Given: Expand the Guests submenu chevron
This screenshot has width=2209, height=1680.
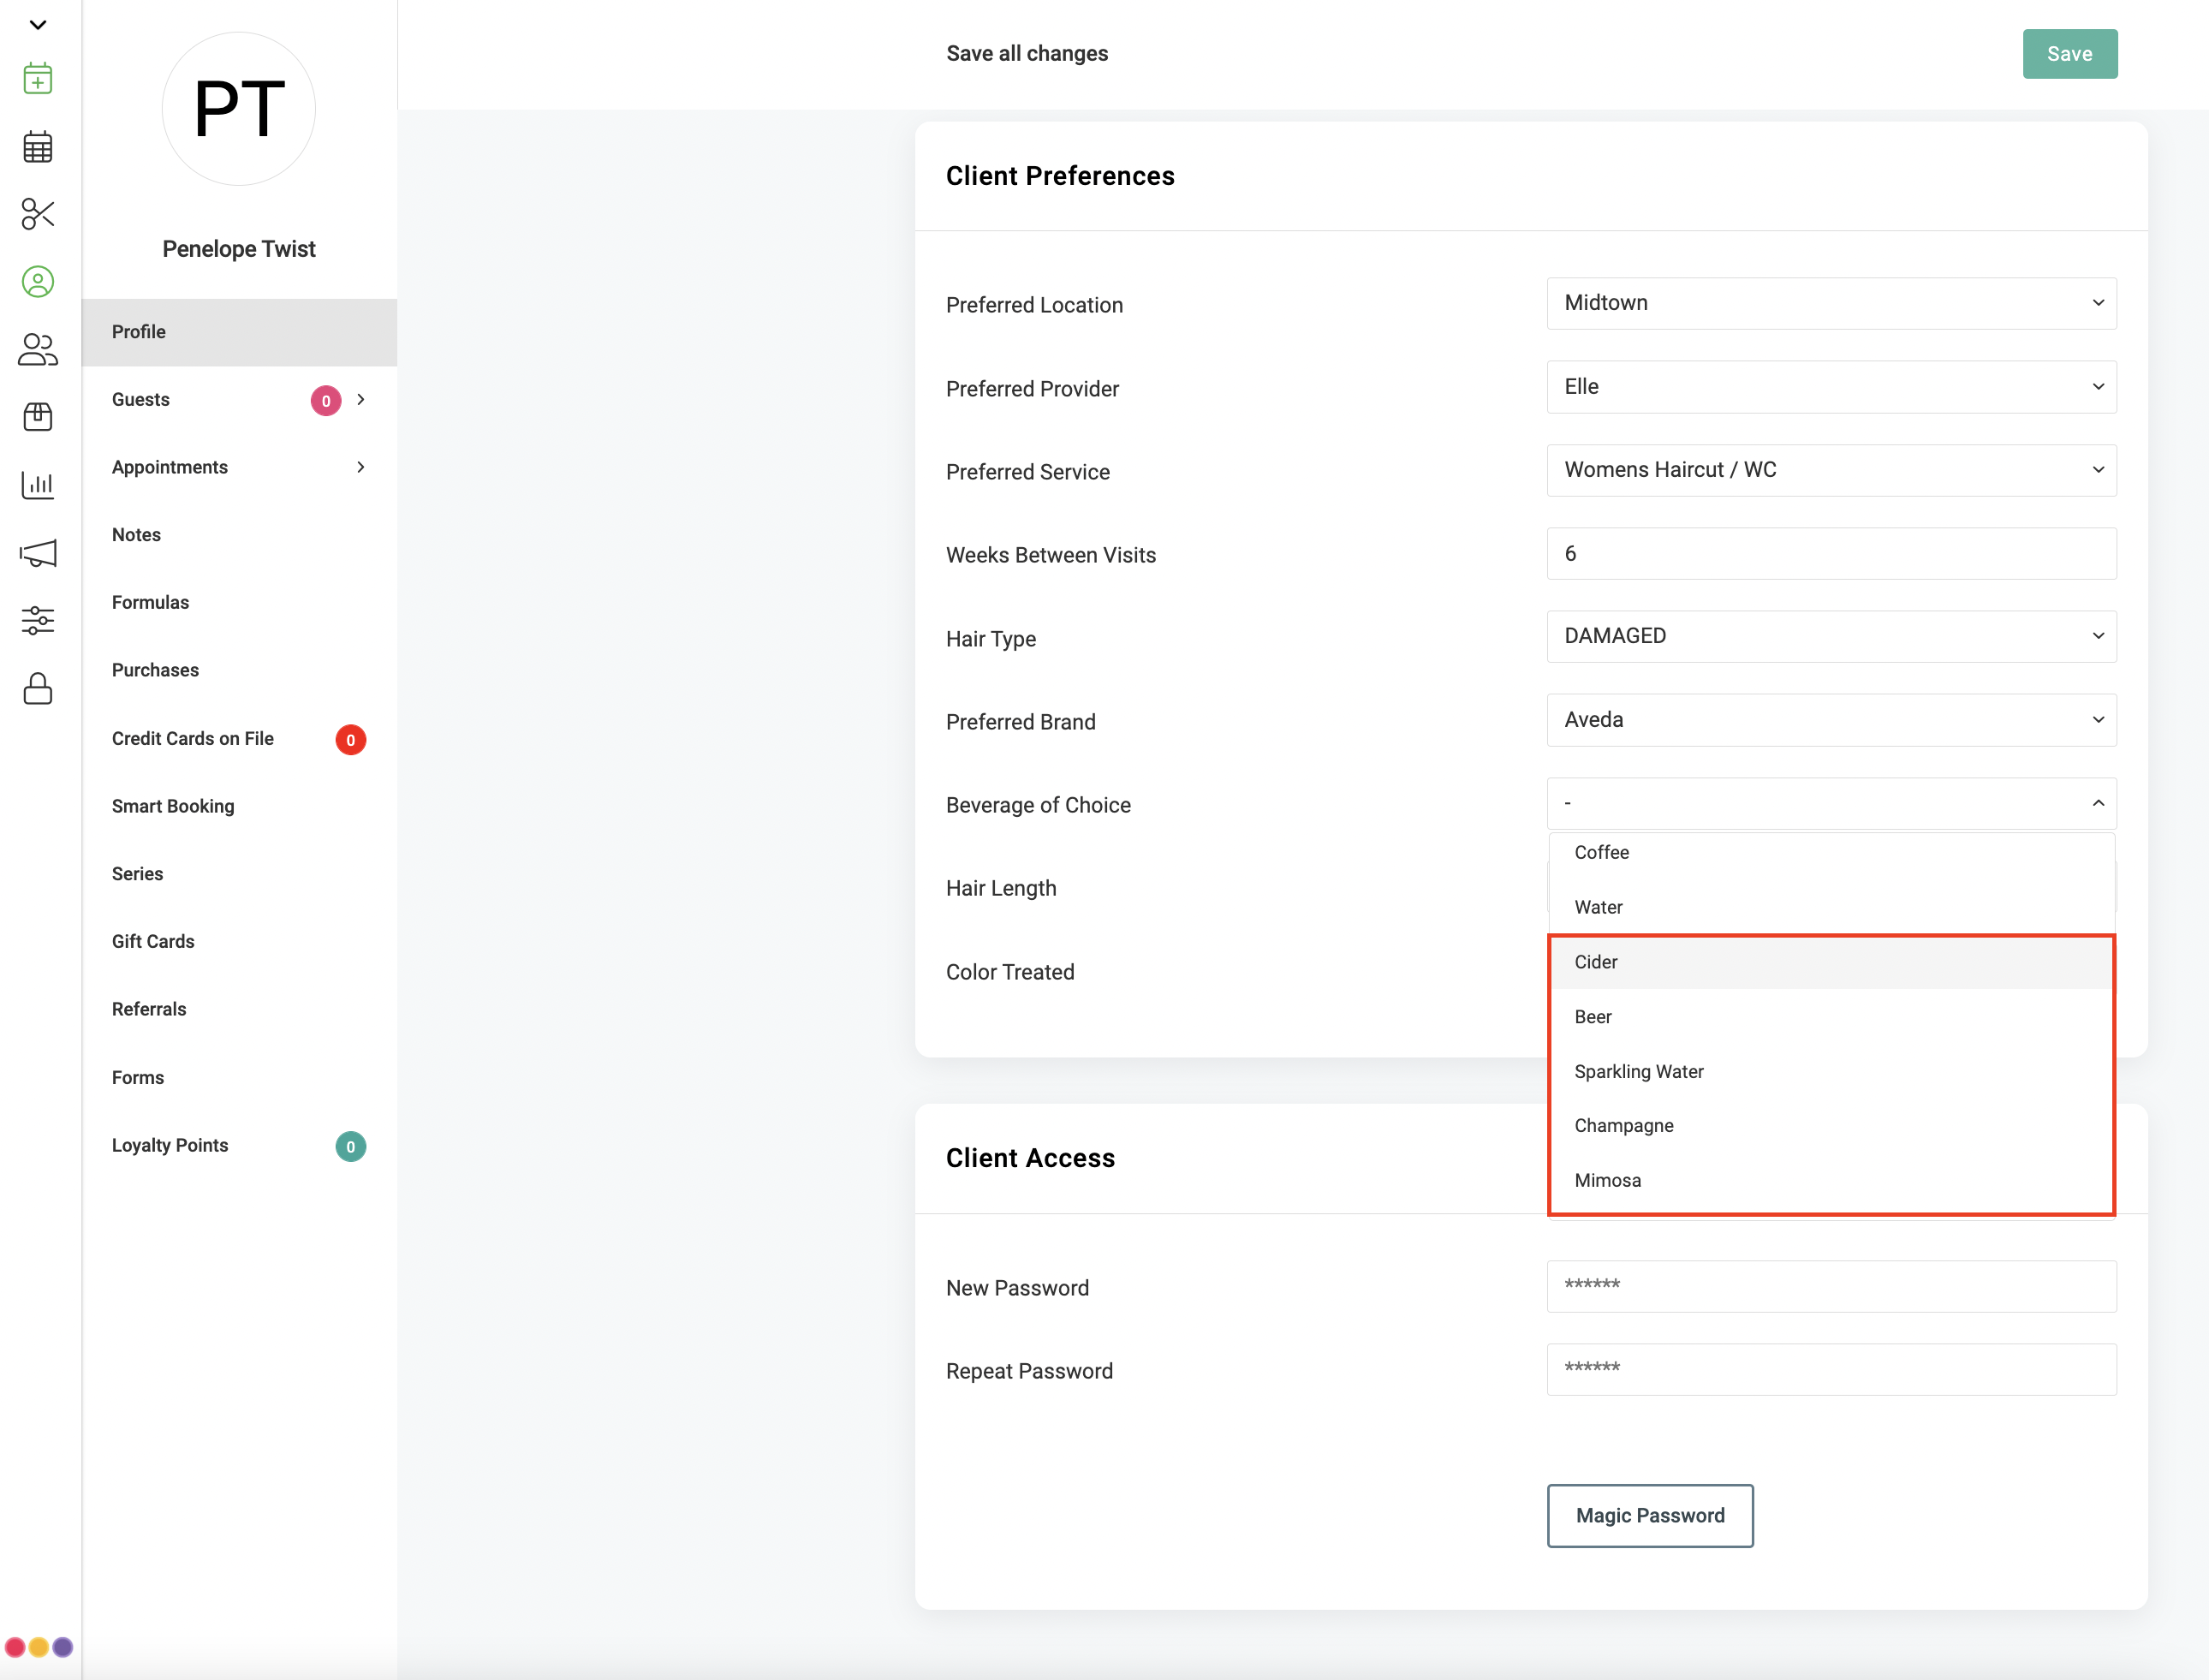Looking at the screenshot, I should (361, 400).
